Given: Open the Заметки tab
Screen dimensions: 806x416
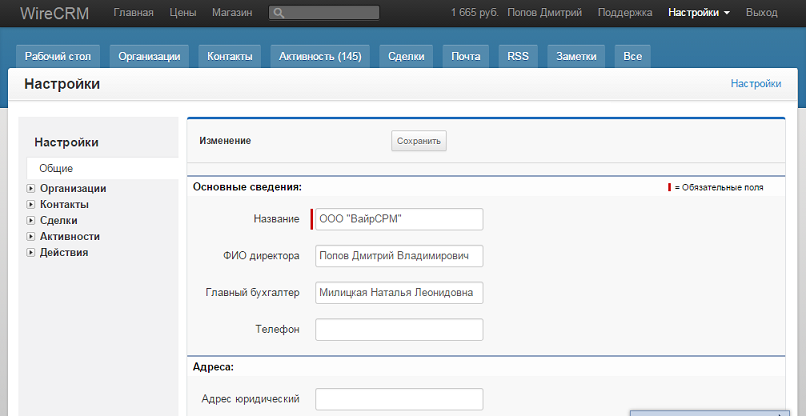Looking at the screenshot, I should point(576,57).
